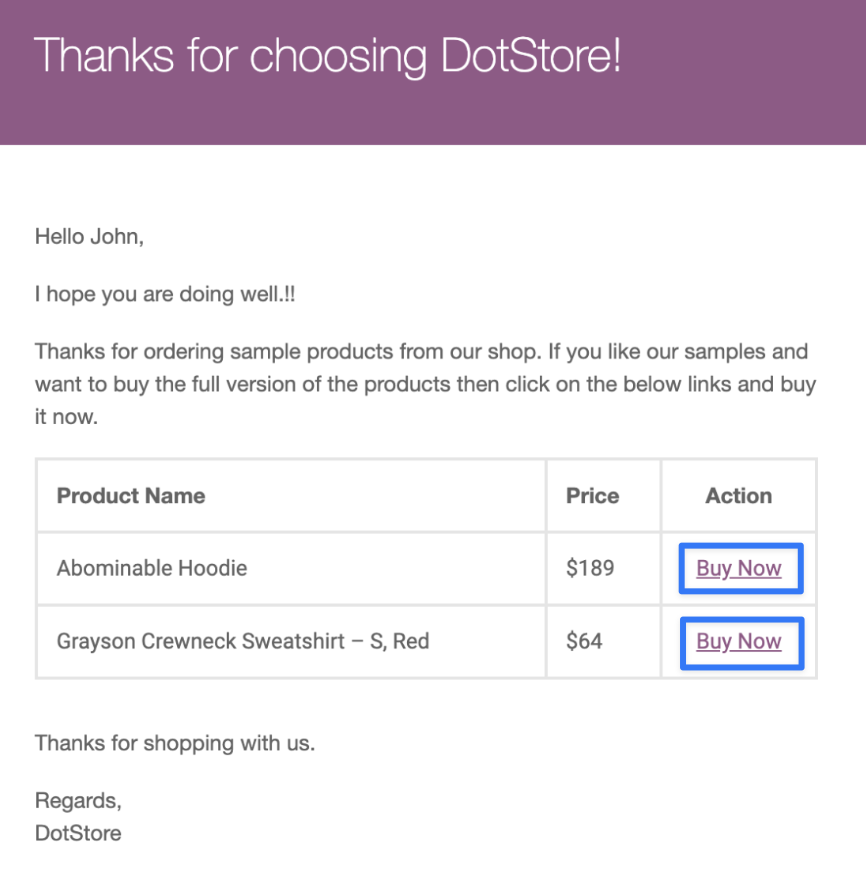Click the 'Thanks for choosing DotStore!' heading
The width and height of the screenshot is (866, 872).
327,56
